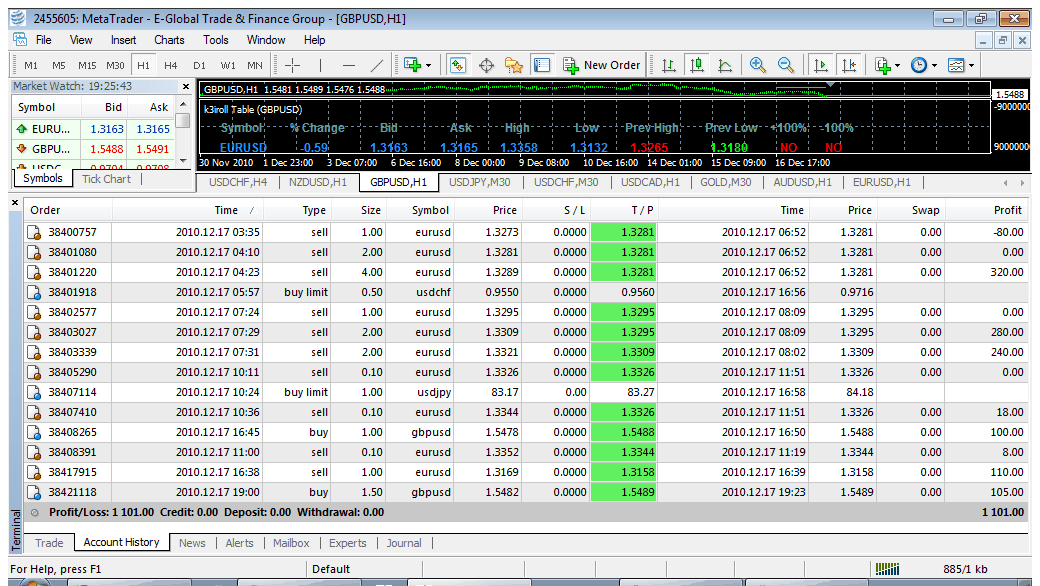This screenshot has height=586, width=1040.
Task: Open the Tick Chart tab
Action: [106, 179]
